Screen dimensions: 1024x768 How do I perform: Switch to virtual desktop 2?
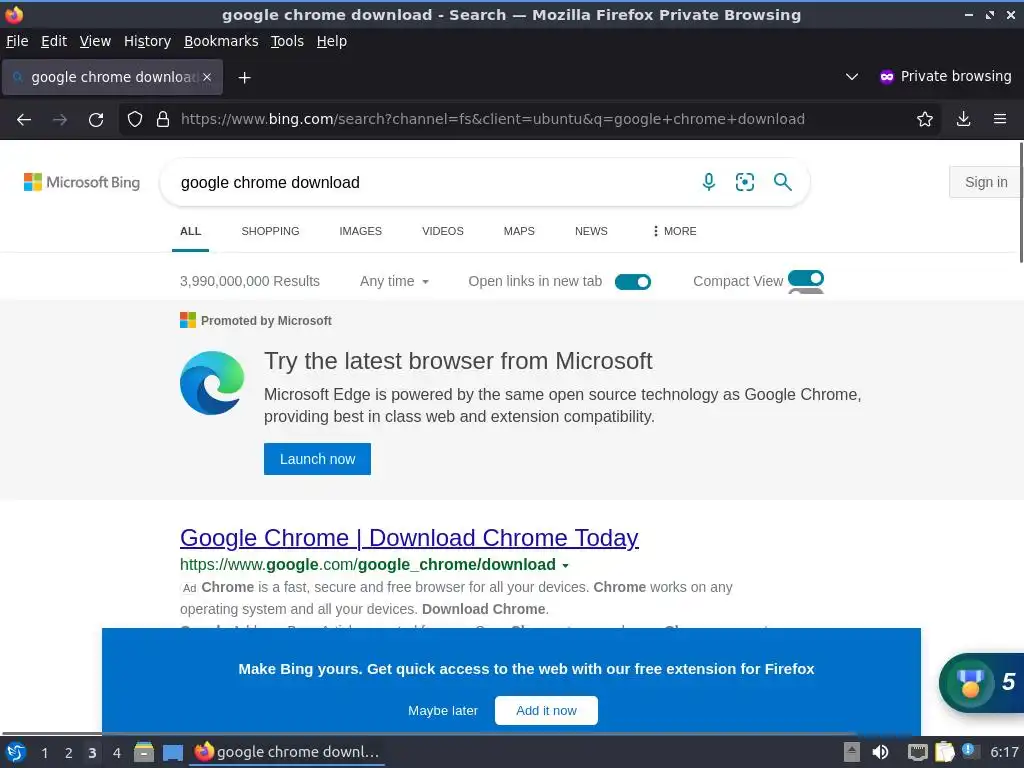click(x=69, y=753)
